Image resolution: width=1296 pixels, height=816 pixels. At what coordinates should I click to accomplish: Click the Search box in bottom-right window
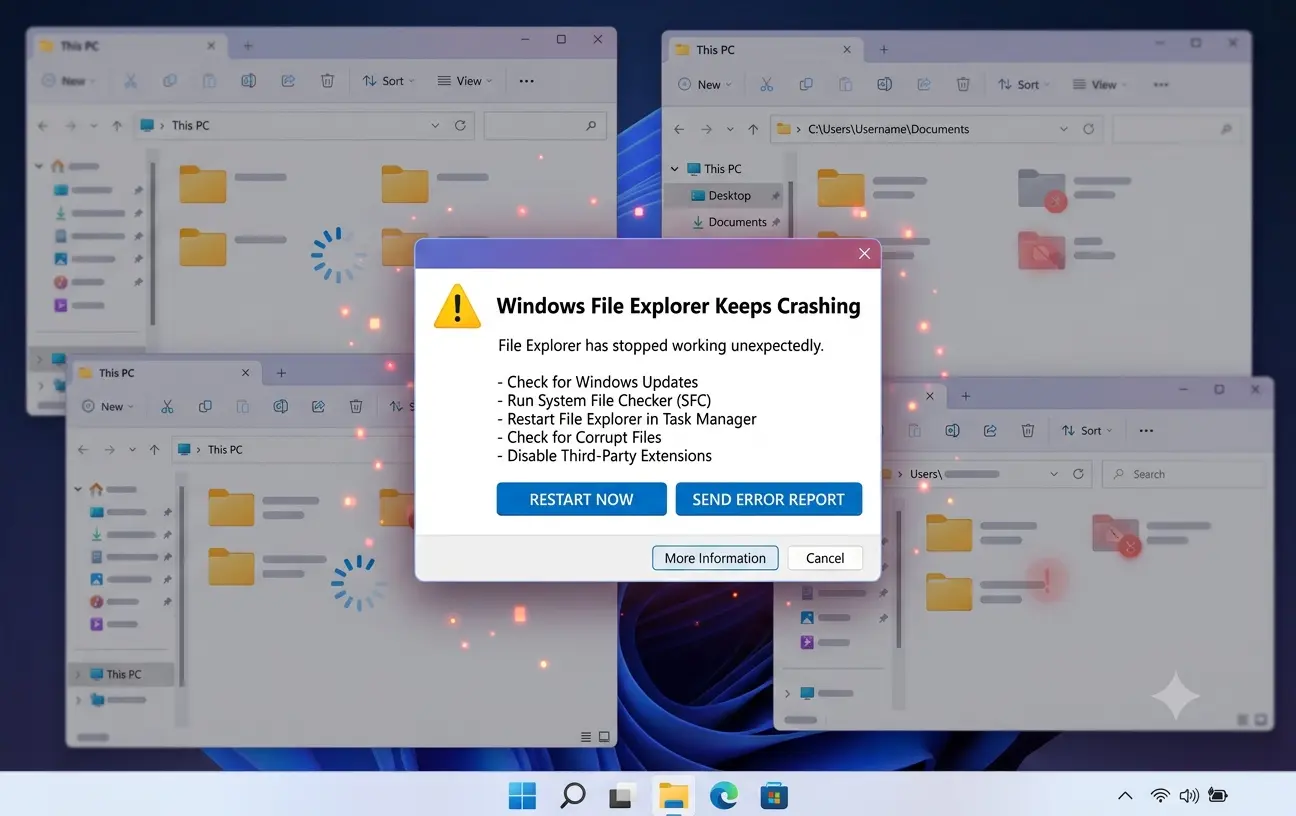(x=1183, y=474)
